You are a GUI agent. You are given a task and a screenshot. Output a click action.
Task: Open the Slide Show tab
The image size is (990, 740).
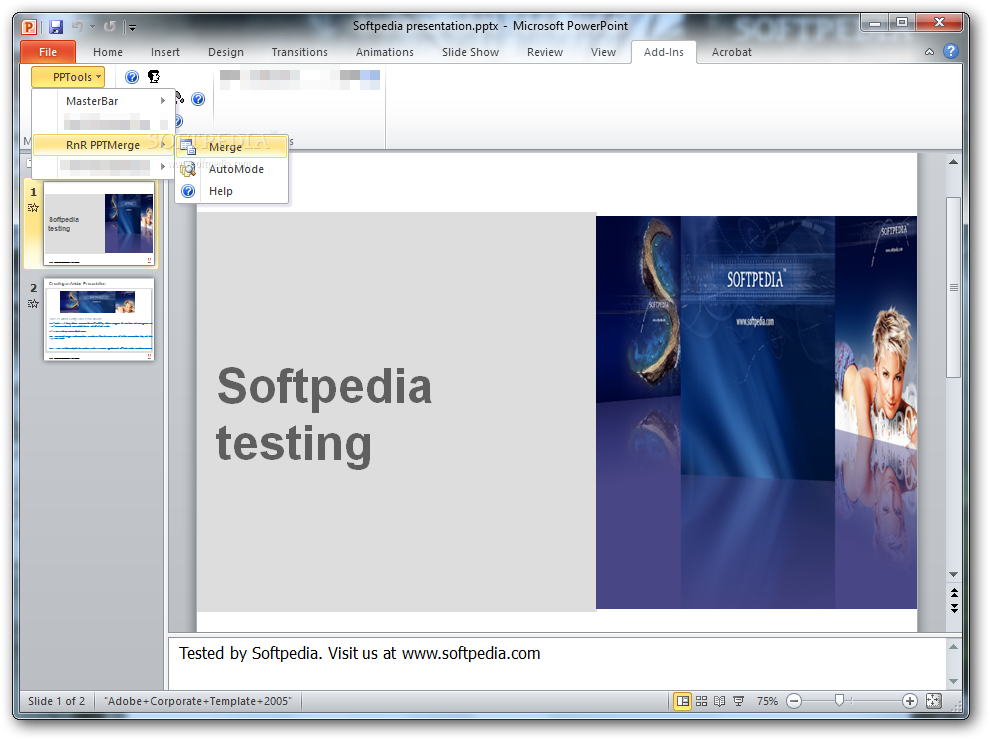click(470, 52)
